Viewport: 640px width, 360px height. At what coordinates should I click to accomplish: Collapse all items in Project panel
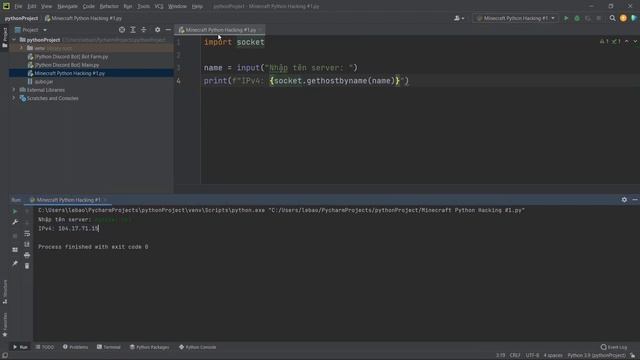[144, 30]
